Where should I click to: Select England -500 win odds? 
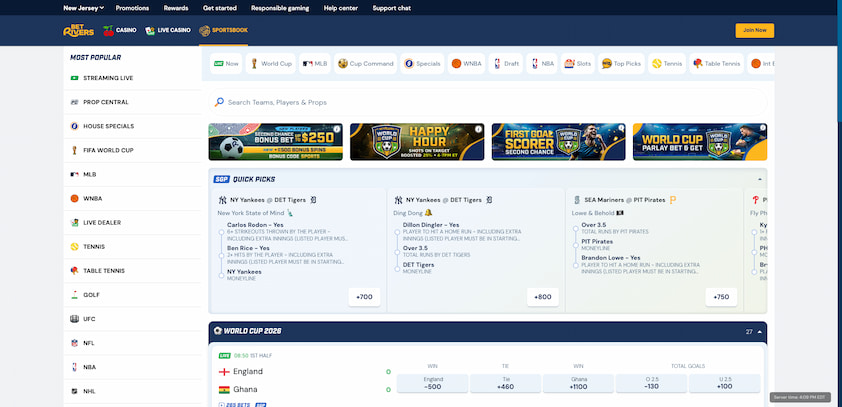[432, 383]
